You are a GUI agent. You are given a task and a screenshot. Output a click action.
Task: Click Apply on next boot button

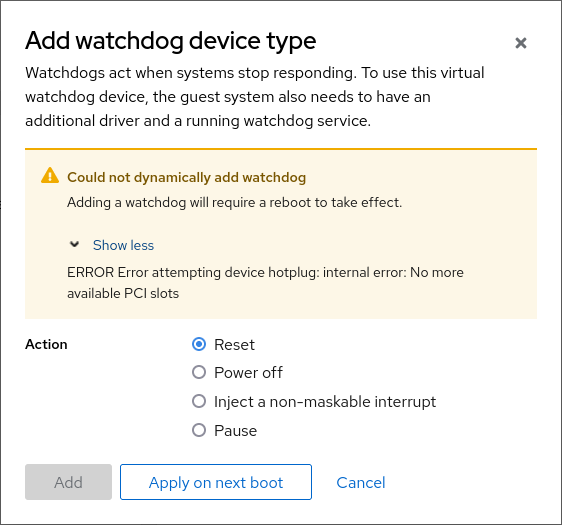[x=216, y=482]
